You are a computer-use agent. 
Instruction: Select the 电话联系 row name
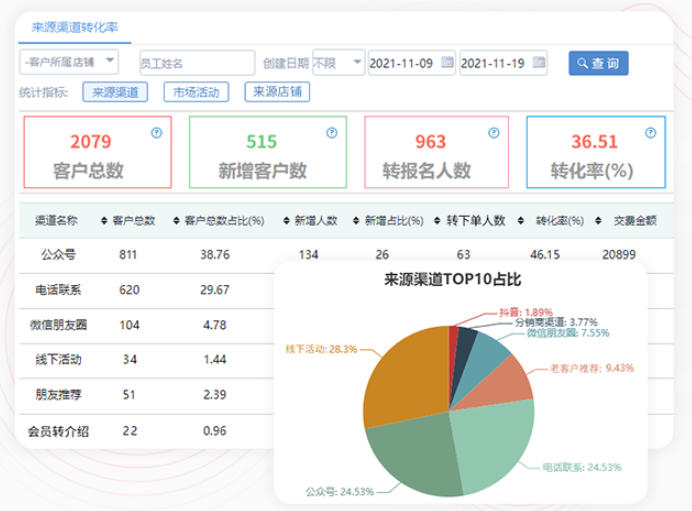click(x=58, y=290)
